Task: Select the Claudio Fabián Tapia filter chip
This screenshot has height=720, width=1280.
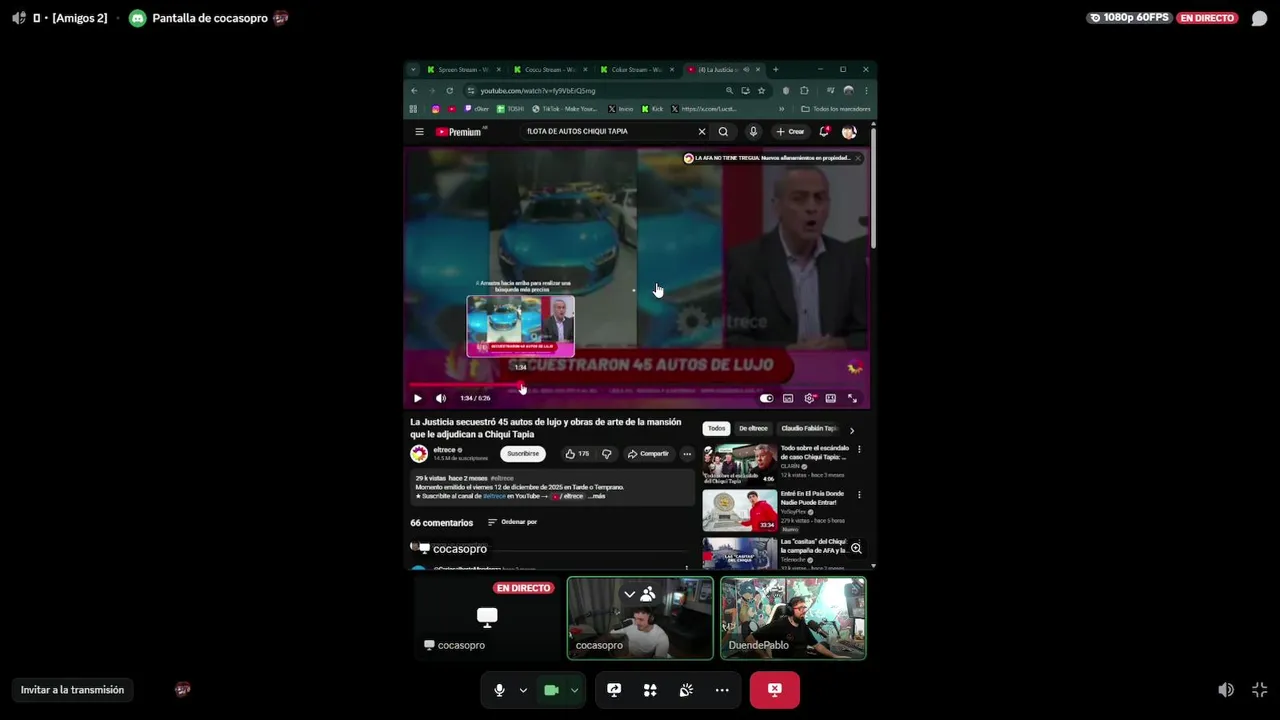Action: (x=809, y=428)
